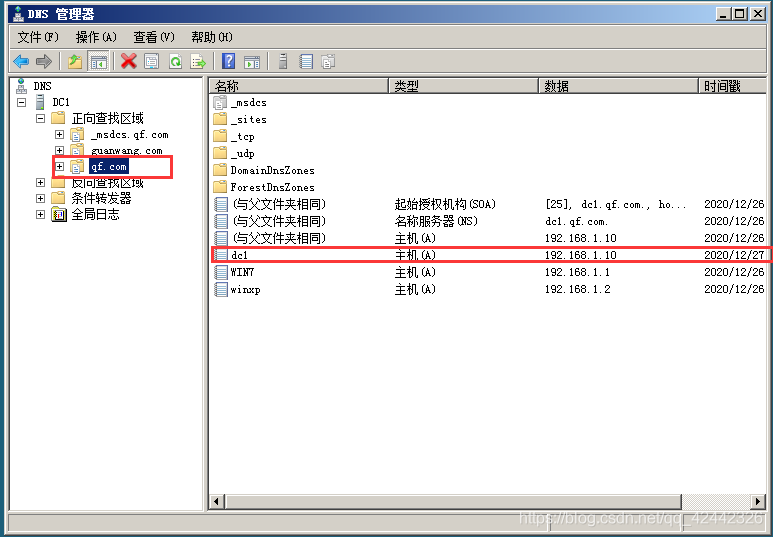Select the _tcp folder icon
The width and height of the screenshot is (773, 537).
point(220,137)
